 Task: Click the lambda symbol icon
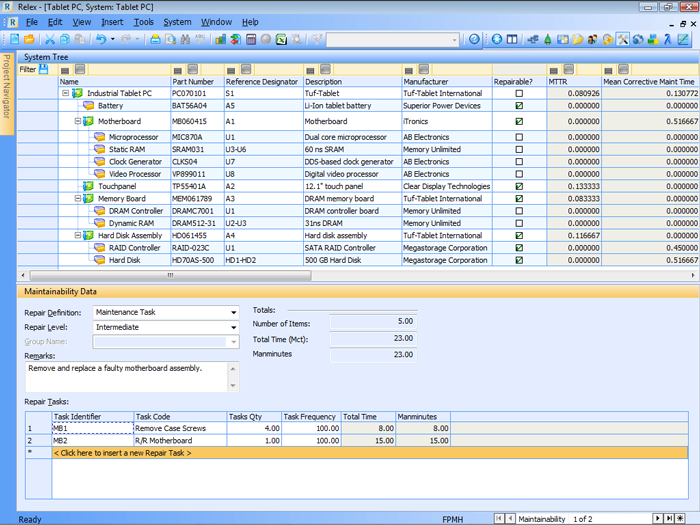tap(668, 39)
